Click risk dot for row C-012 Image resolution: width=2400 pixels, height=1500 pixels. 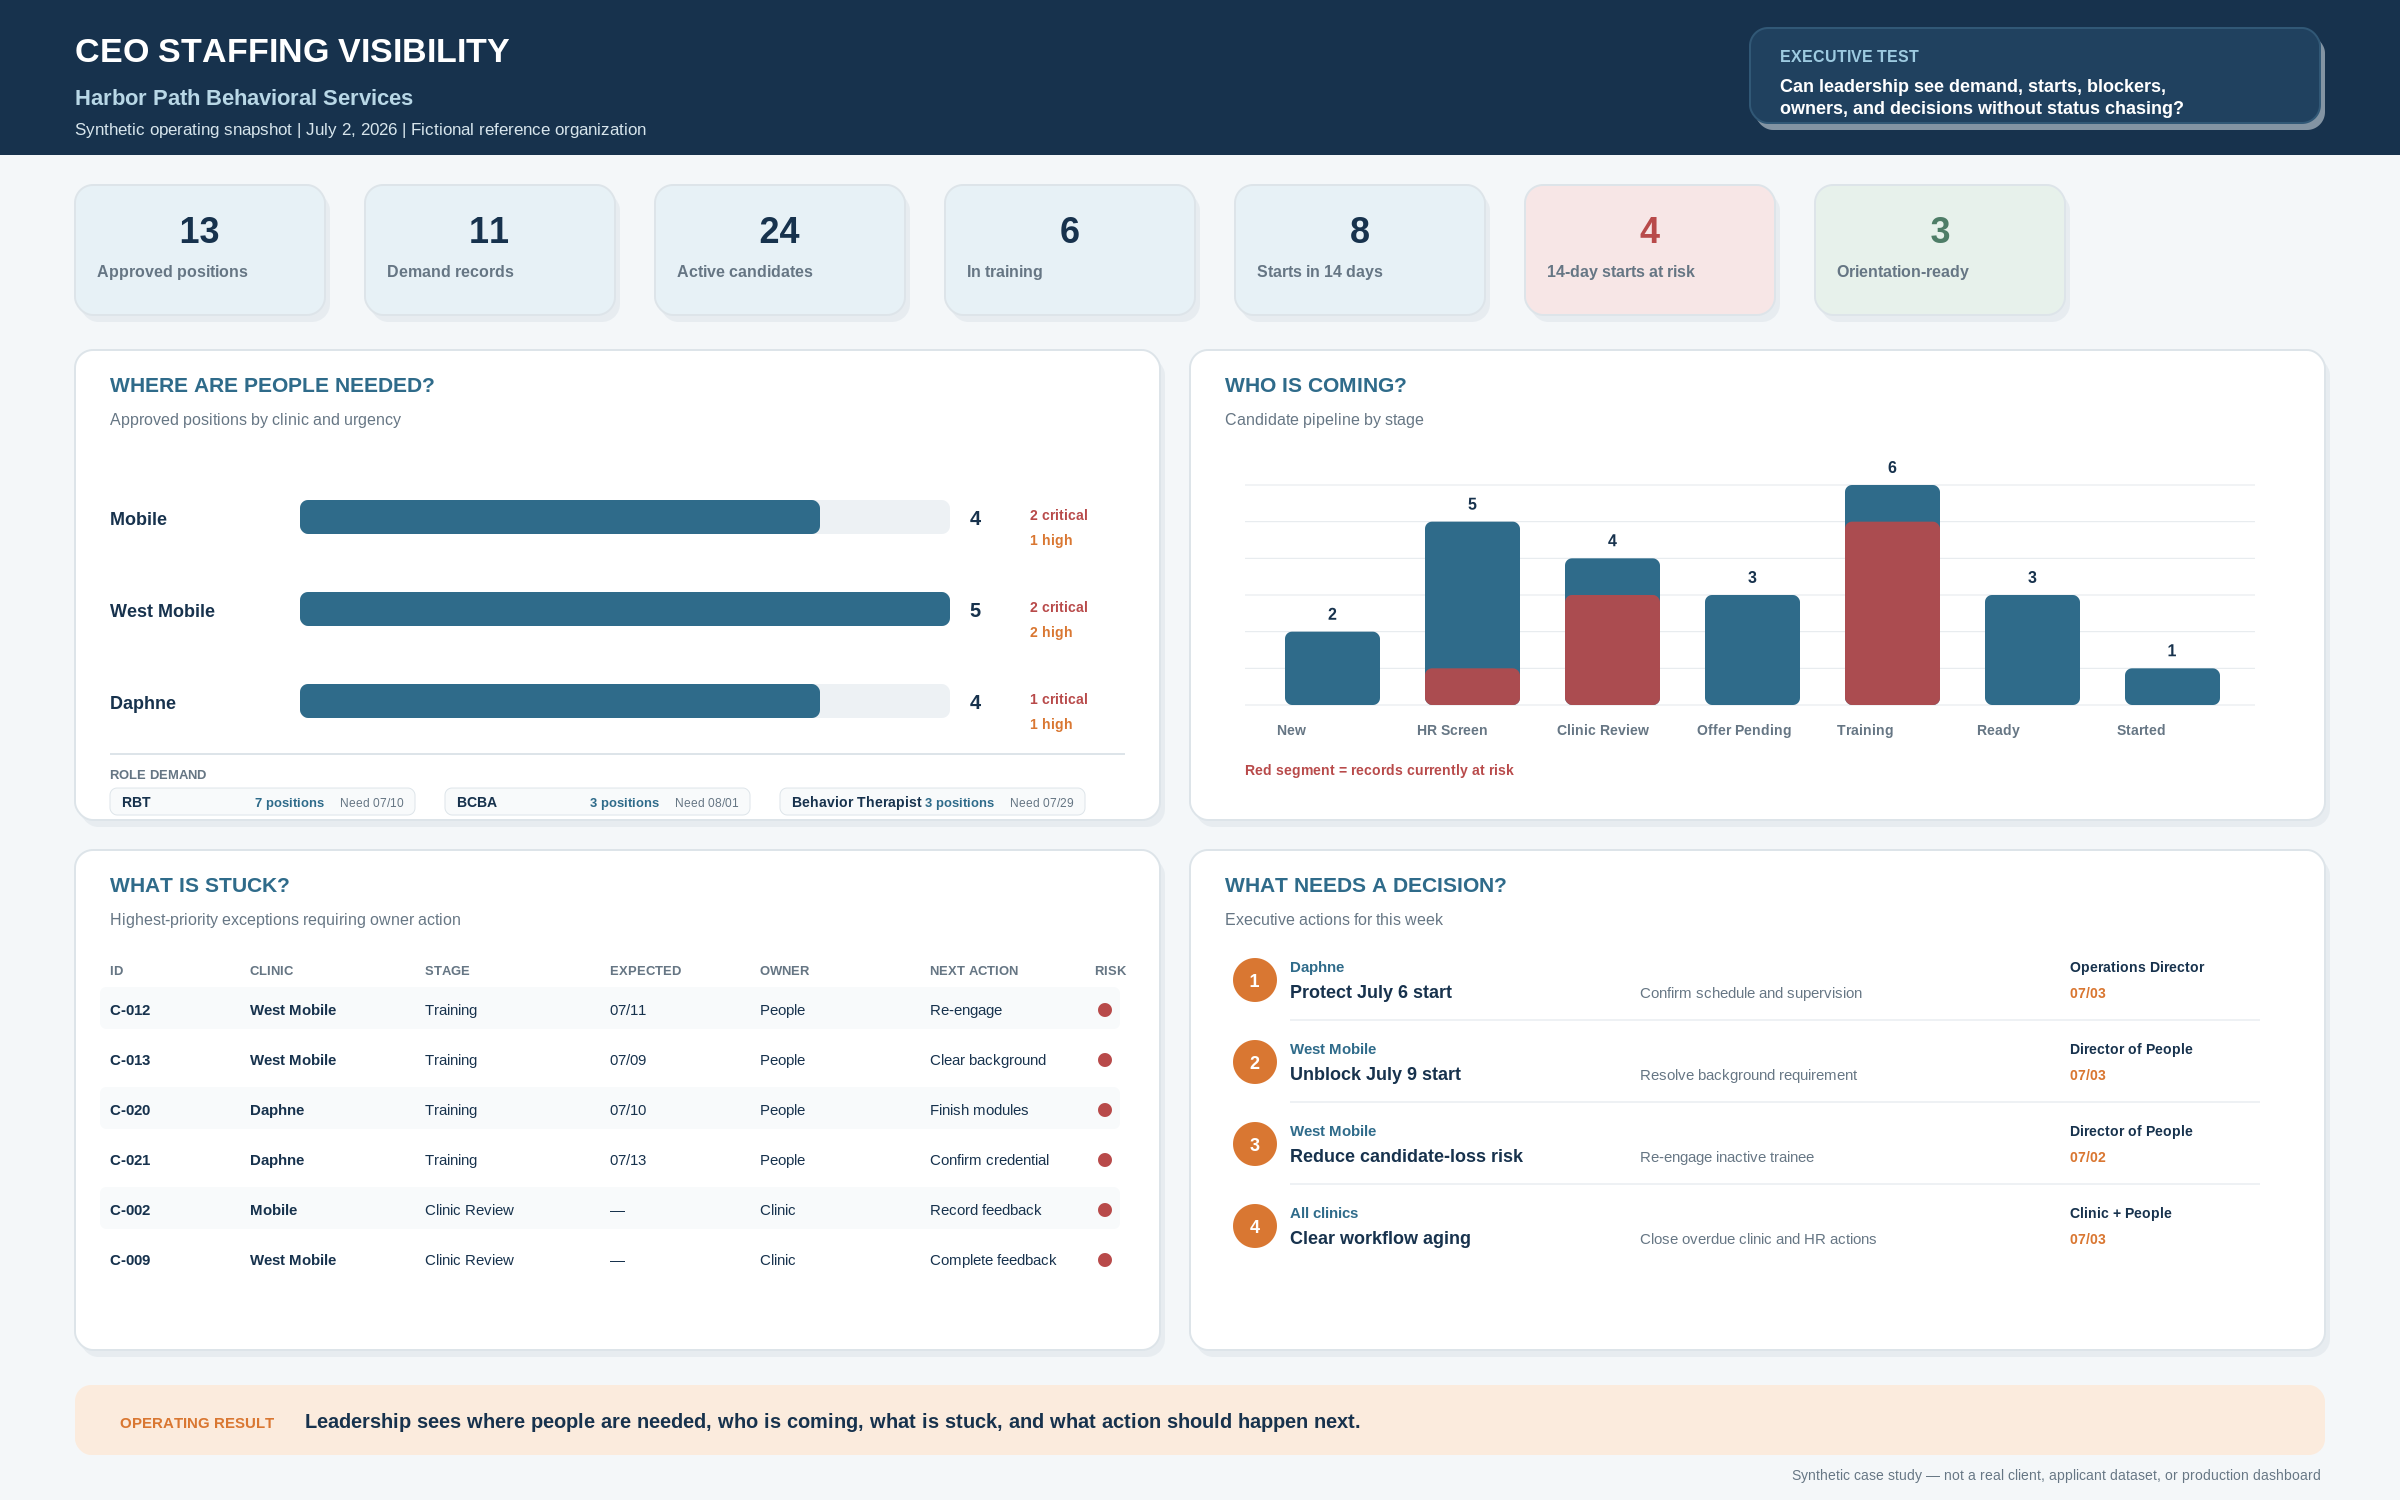point(1105,1010)
